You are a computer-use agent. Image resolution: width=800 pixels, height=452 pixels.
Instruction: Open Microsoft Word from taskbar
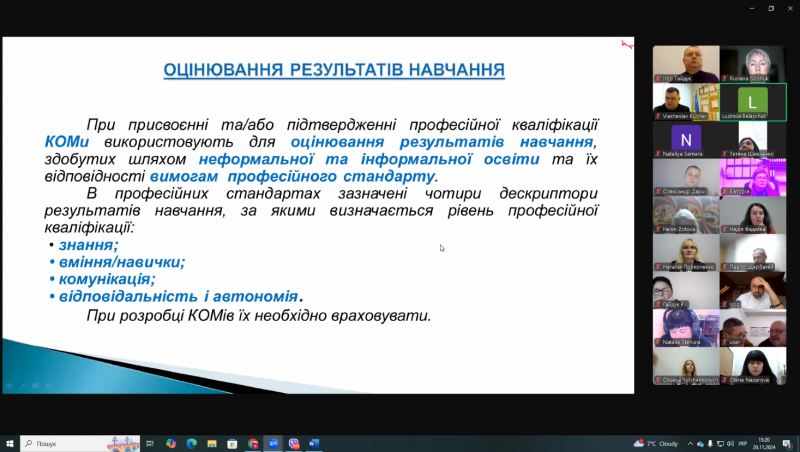tap(314, 443)
